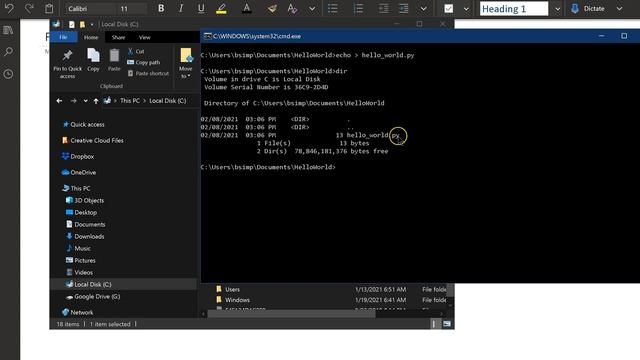Click Local Disk (C:) in address breadcrumb
The image size is (640, 360).
(167, 101)
